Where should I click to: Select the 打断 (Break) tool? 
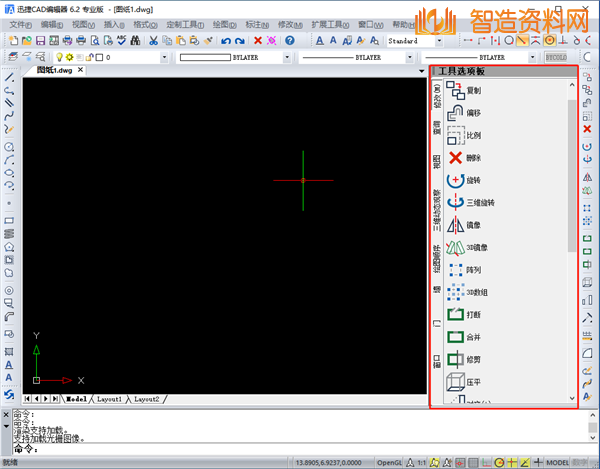click(x=456, y=314)
